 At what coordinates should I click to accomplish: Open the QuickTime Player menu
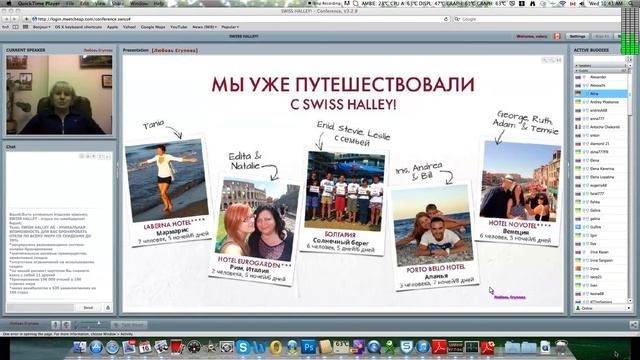38,3
